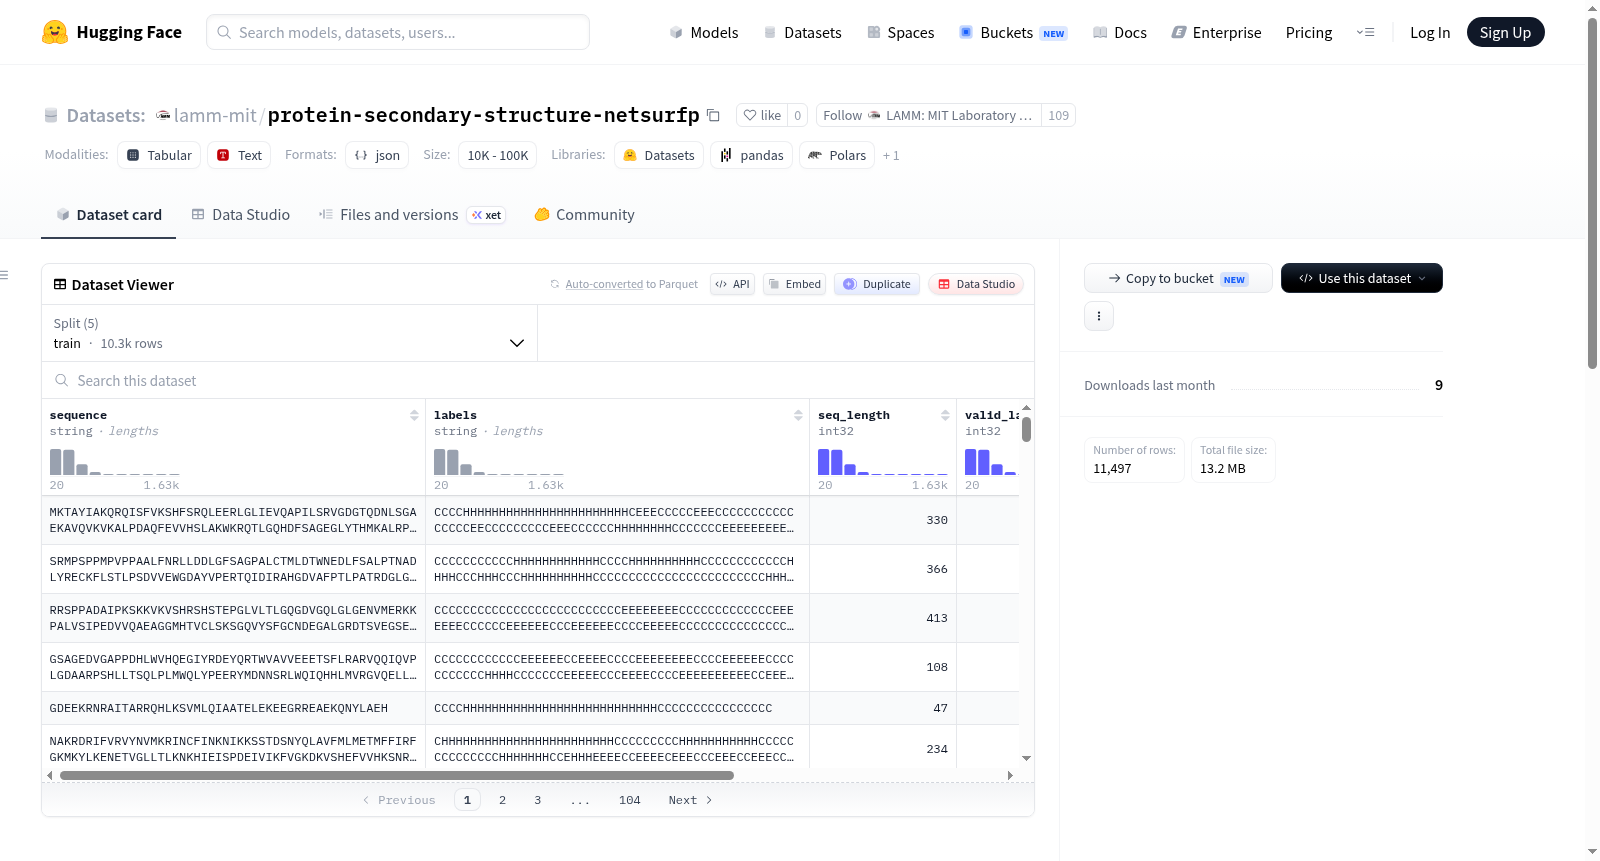The image size is (1600, 861).
Task: Sort the sequence column
Action: (x=414, y=415)
